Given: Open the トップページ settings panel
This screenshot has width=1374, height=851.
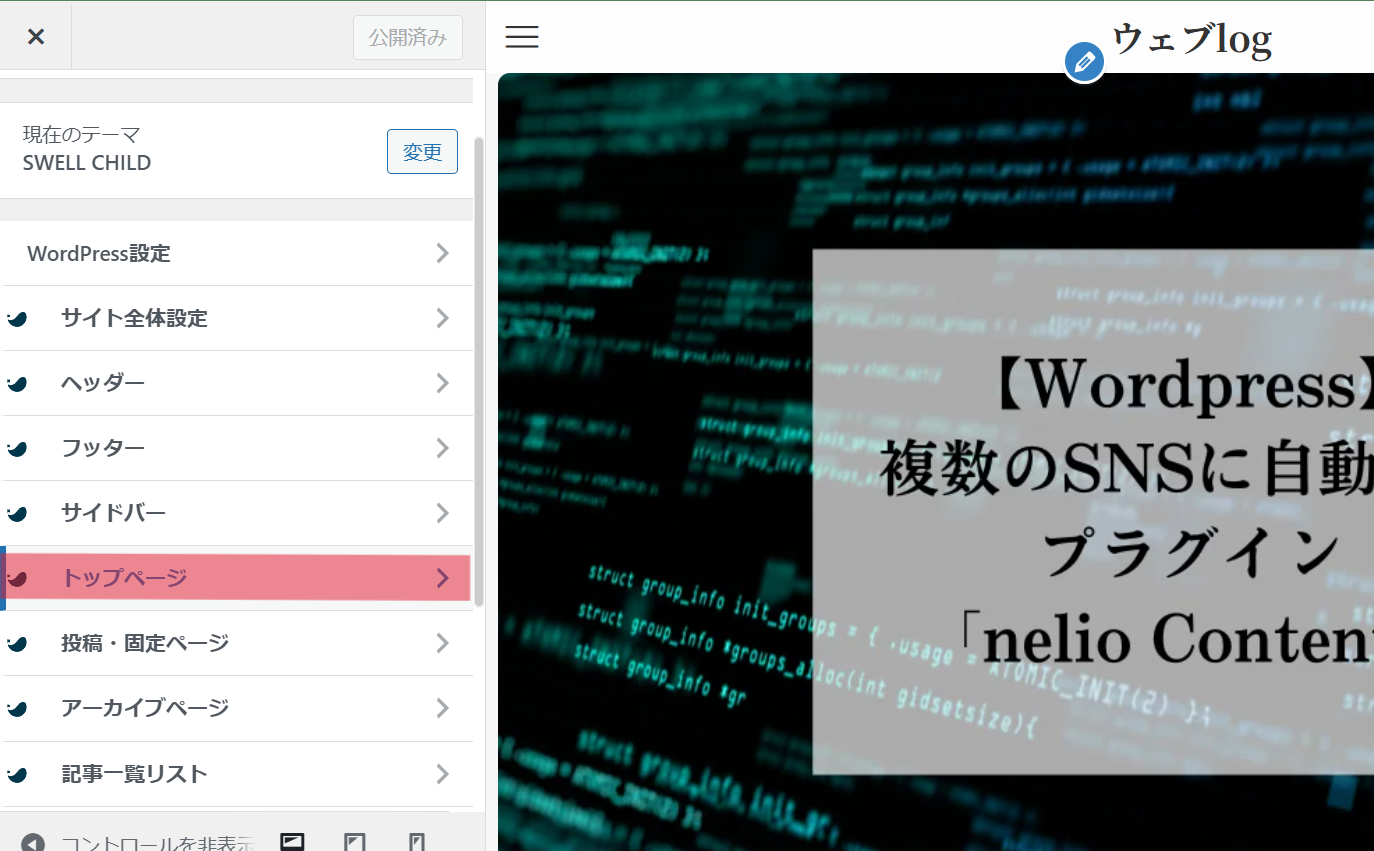Looking at the screenshot, I should 237,578.
